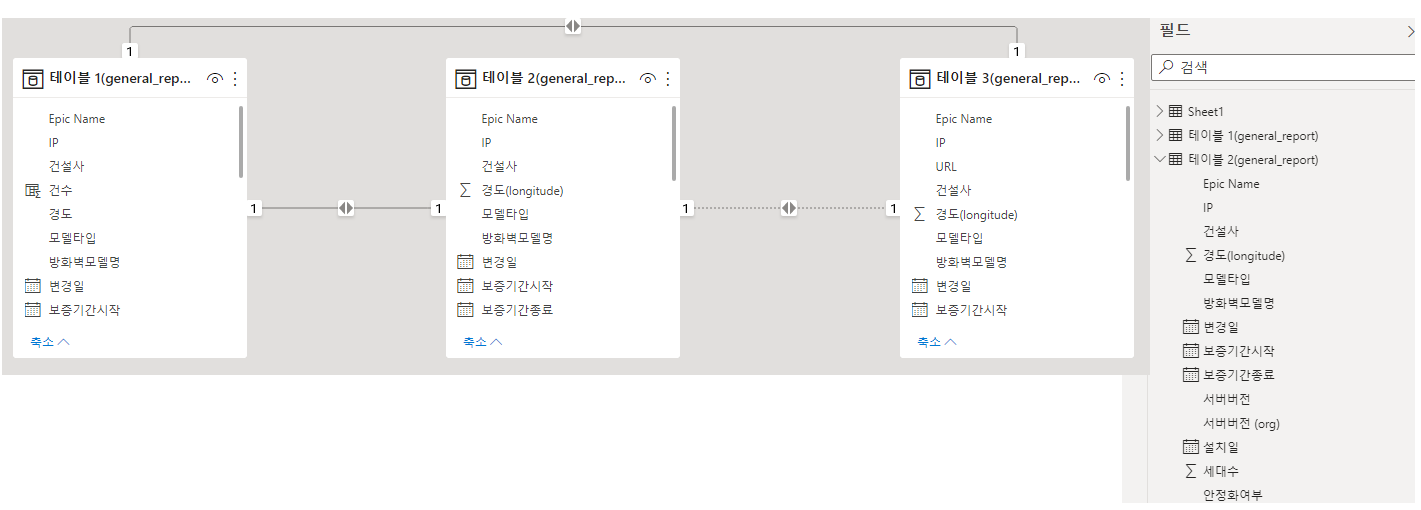This screenshot has width=1421, height=510.
Task: Select relationship arrow between 테이블 1 and 테이블 2
Action: click(x=346, y=208)
